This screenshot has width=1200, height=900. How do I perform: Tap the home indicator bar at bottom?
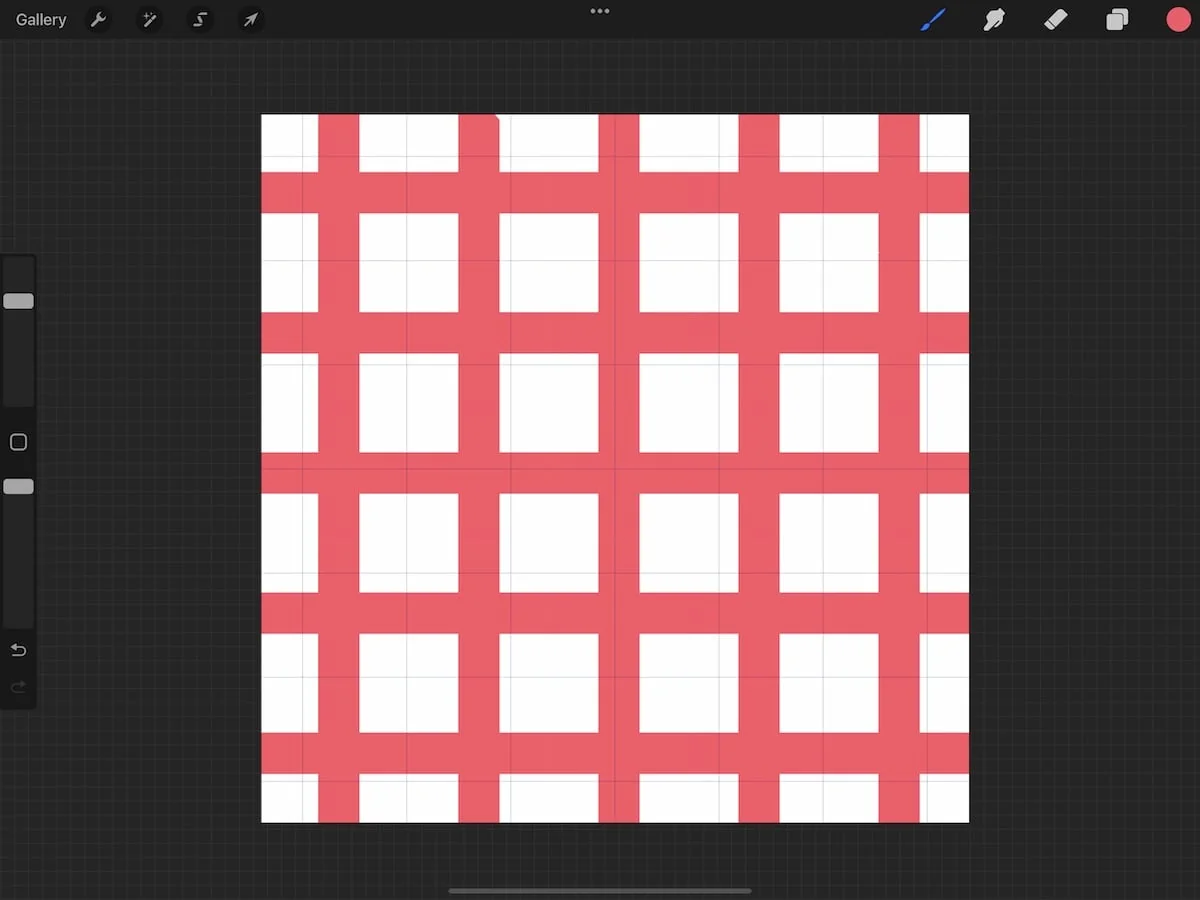tap(600, 890)
